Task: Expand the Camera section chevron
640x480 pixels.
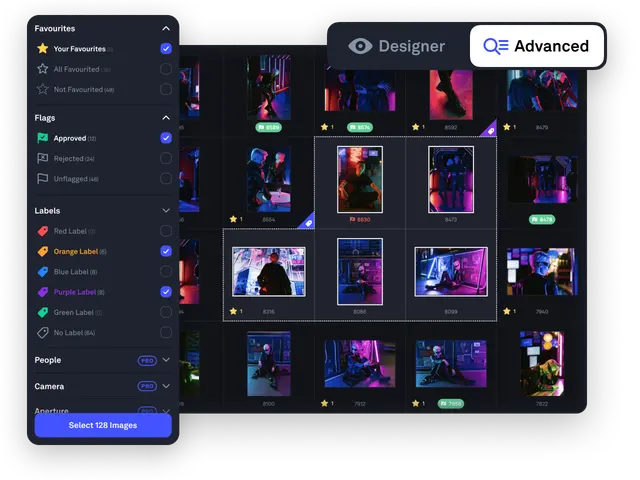Action: point(166,386)
